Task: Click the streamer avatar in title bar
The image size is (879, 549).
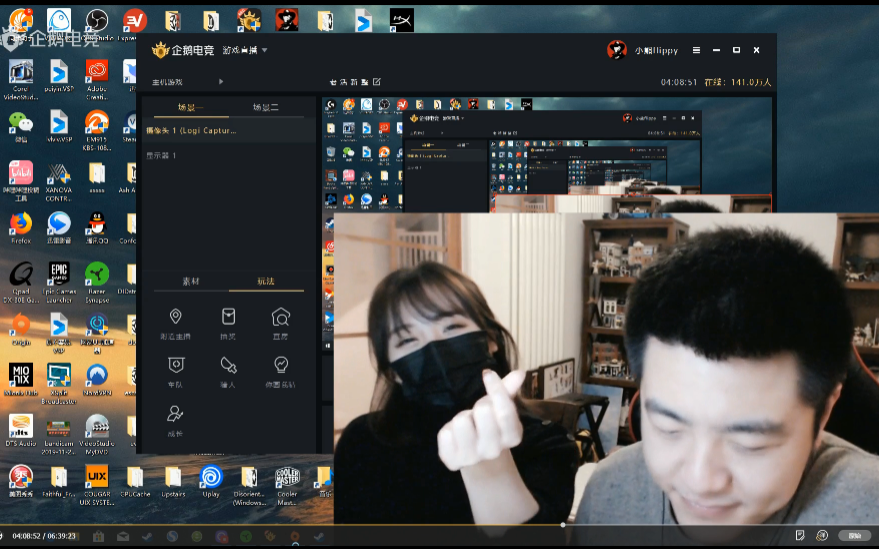Action: [617, 50]
